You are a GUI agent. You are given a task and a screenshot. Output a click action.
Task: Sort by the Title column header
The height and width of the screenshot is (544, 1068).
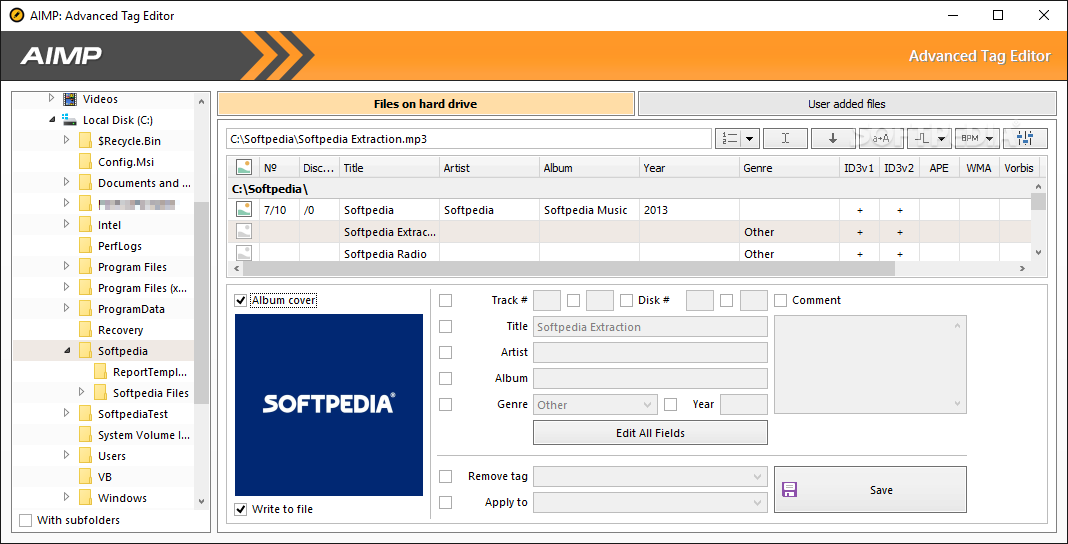[389, 167]
